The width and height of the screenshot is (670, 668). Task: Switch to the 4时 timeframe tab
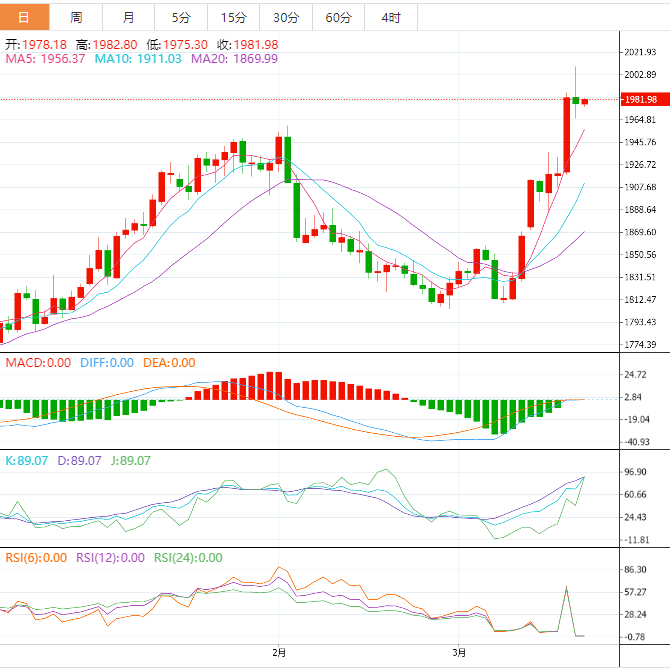(391, 17)
